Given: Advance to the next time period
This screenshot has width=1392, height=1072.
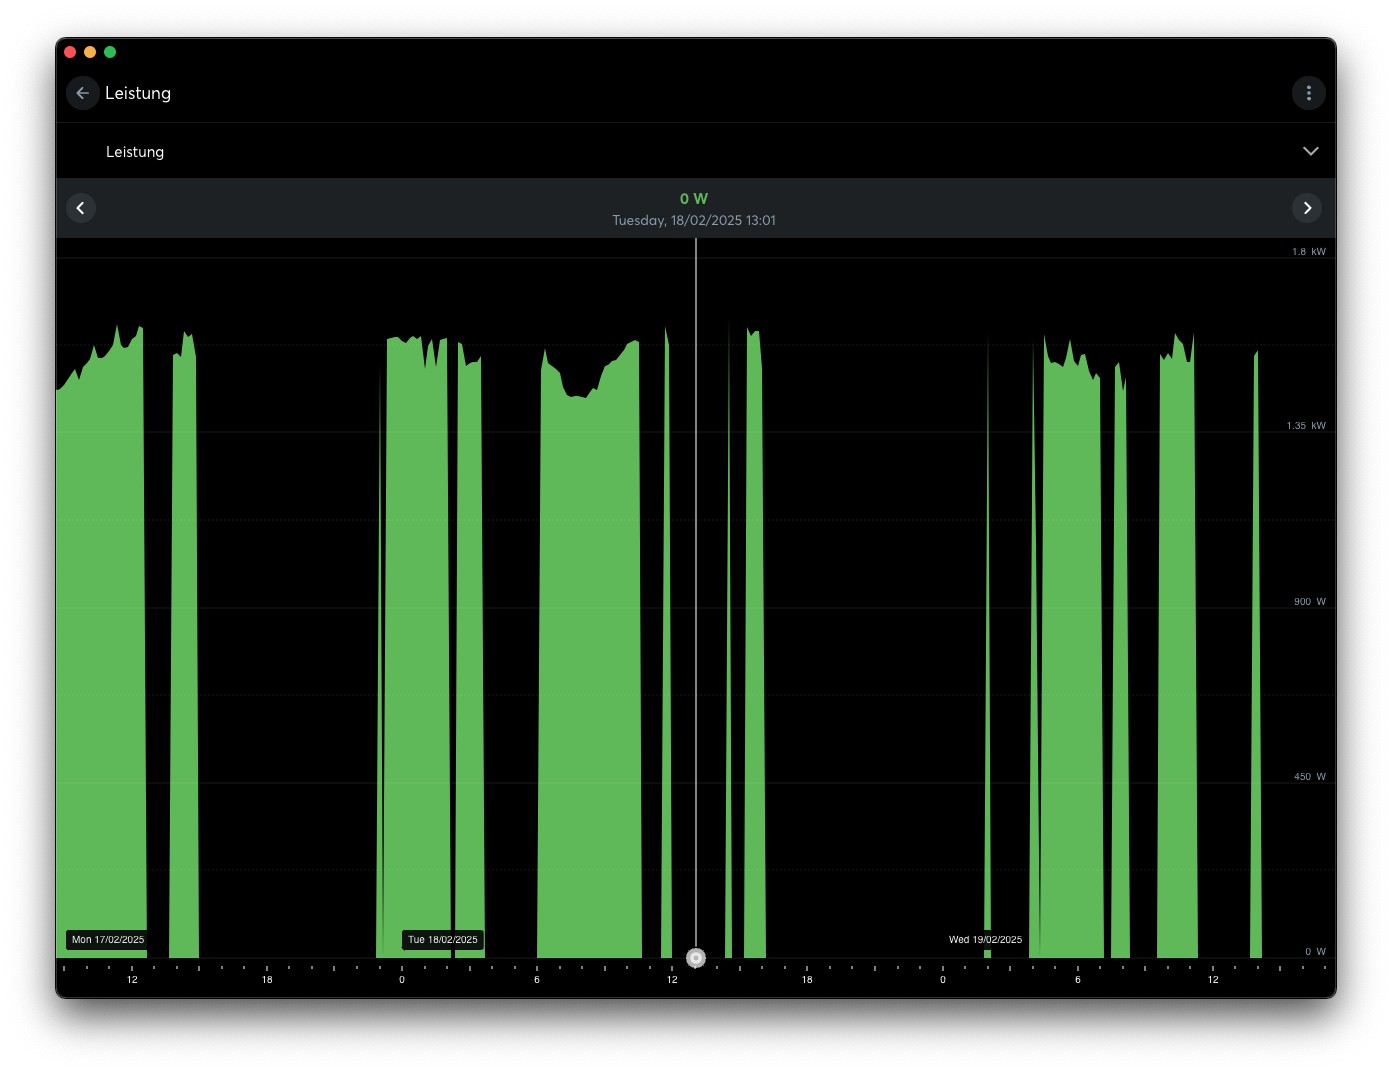Looking at the screenshot, I should click(x=1307, y=208).
